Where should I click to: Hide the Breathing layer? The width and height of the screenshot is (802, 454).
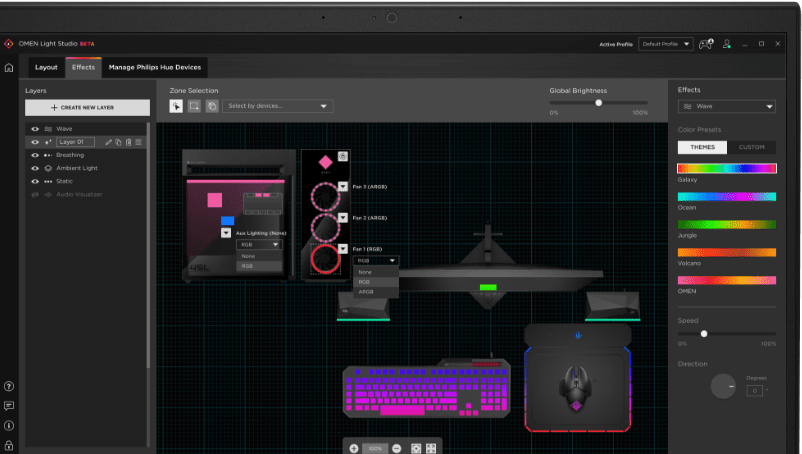click(x=35, y=155)
